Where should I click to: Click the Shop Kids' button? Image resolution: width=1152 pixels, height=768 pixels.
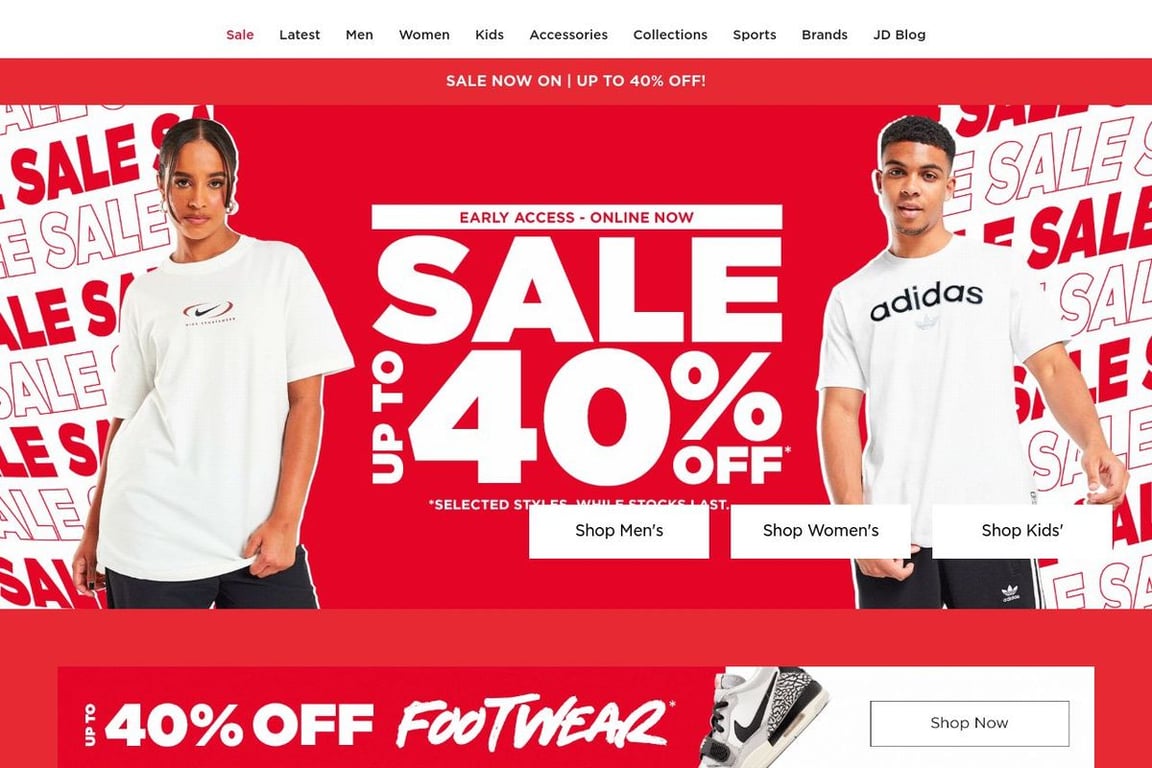tap(1022, 531)
